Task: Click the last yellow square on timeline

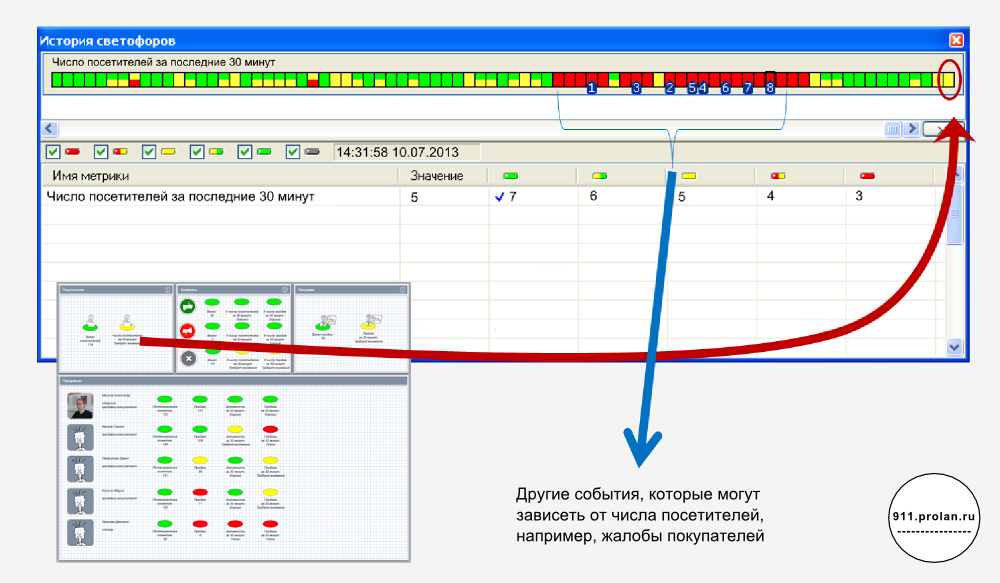Action: (949, 78)
